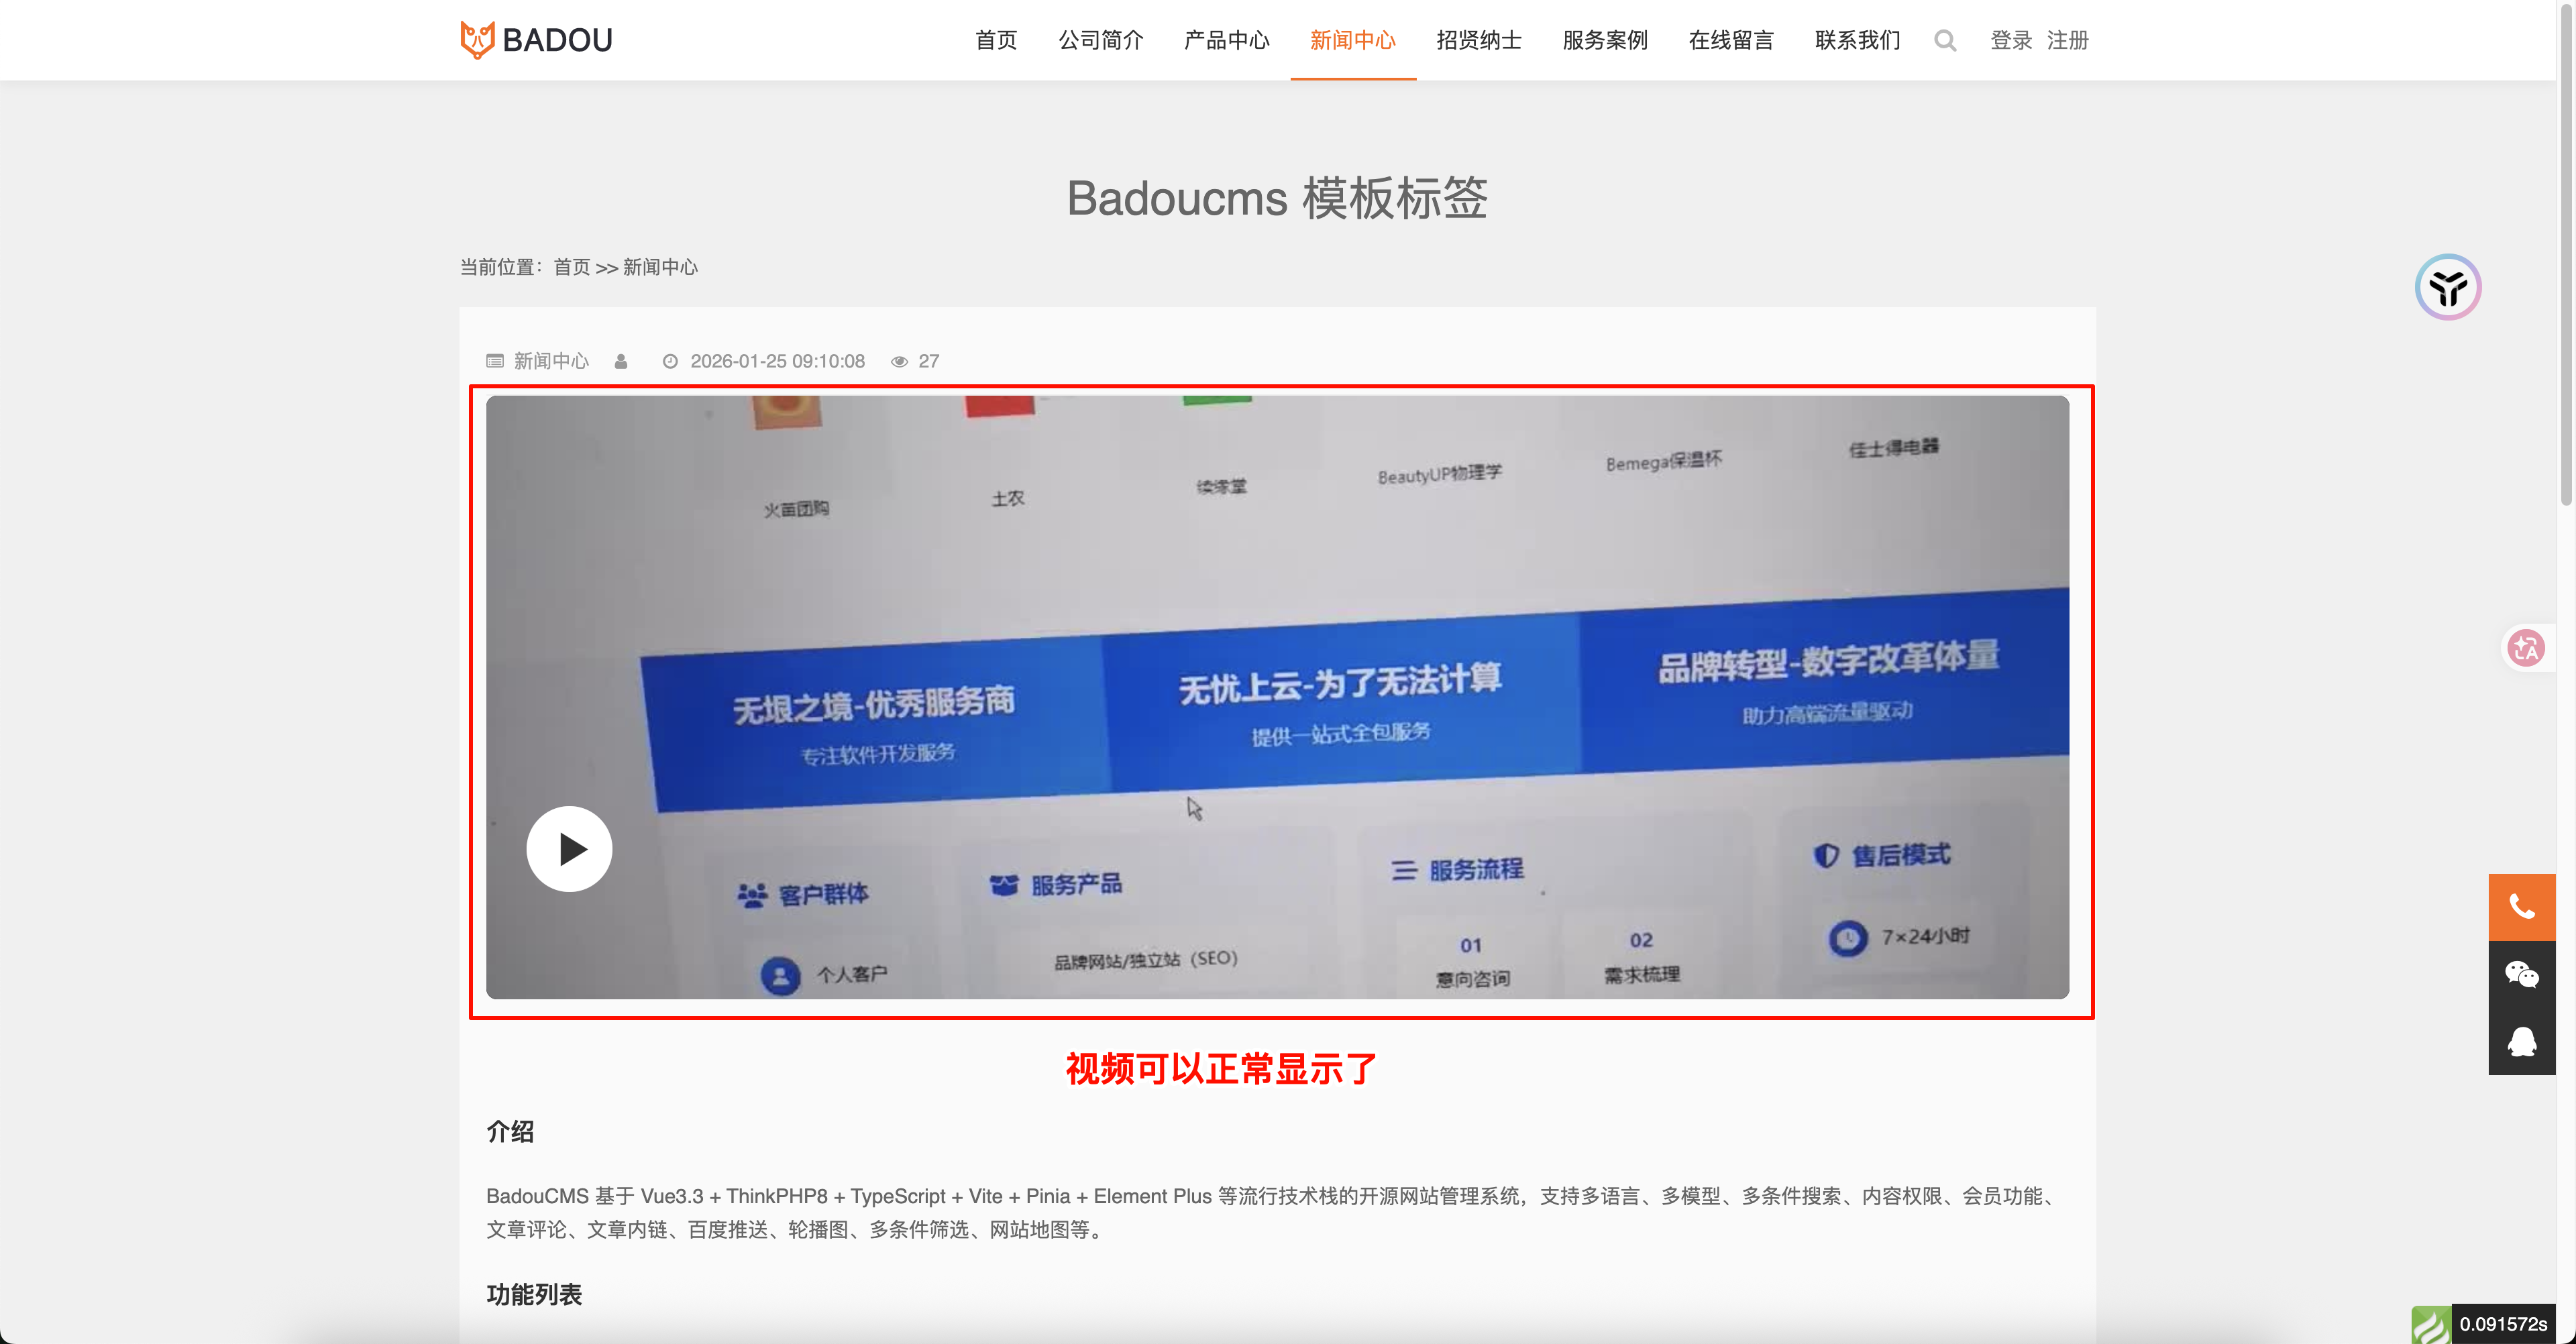The height and width of the screenshot is (1344, 2576).
Task: Open the 在线留言 page from navigation
Action: [x=1731, y=40]
